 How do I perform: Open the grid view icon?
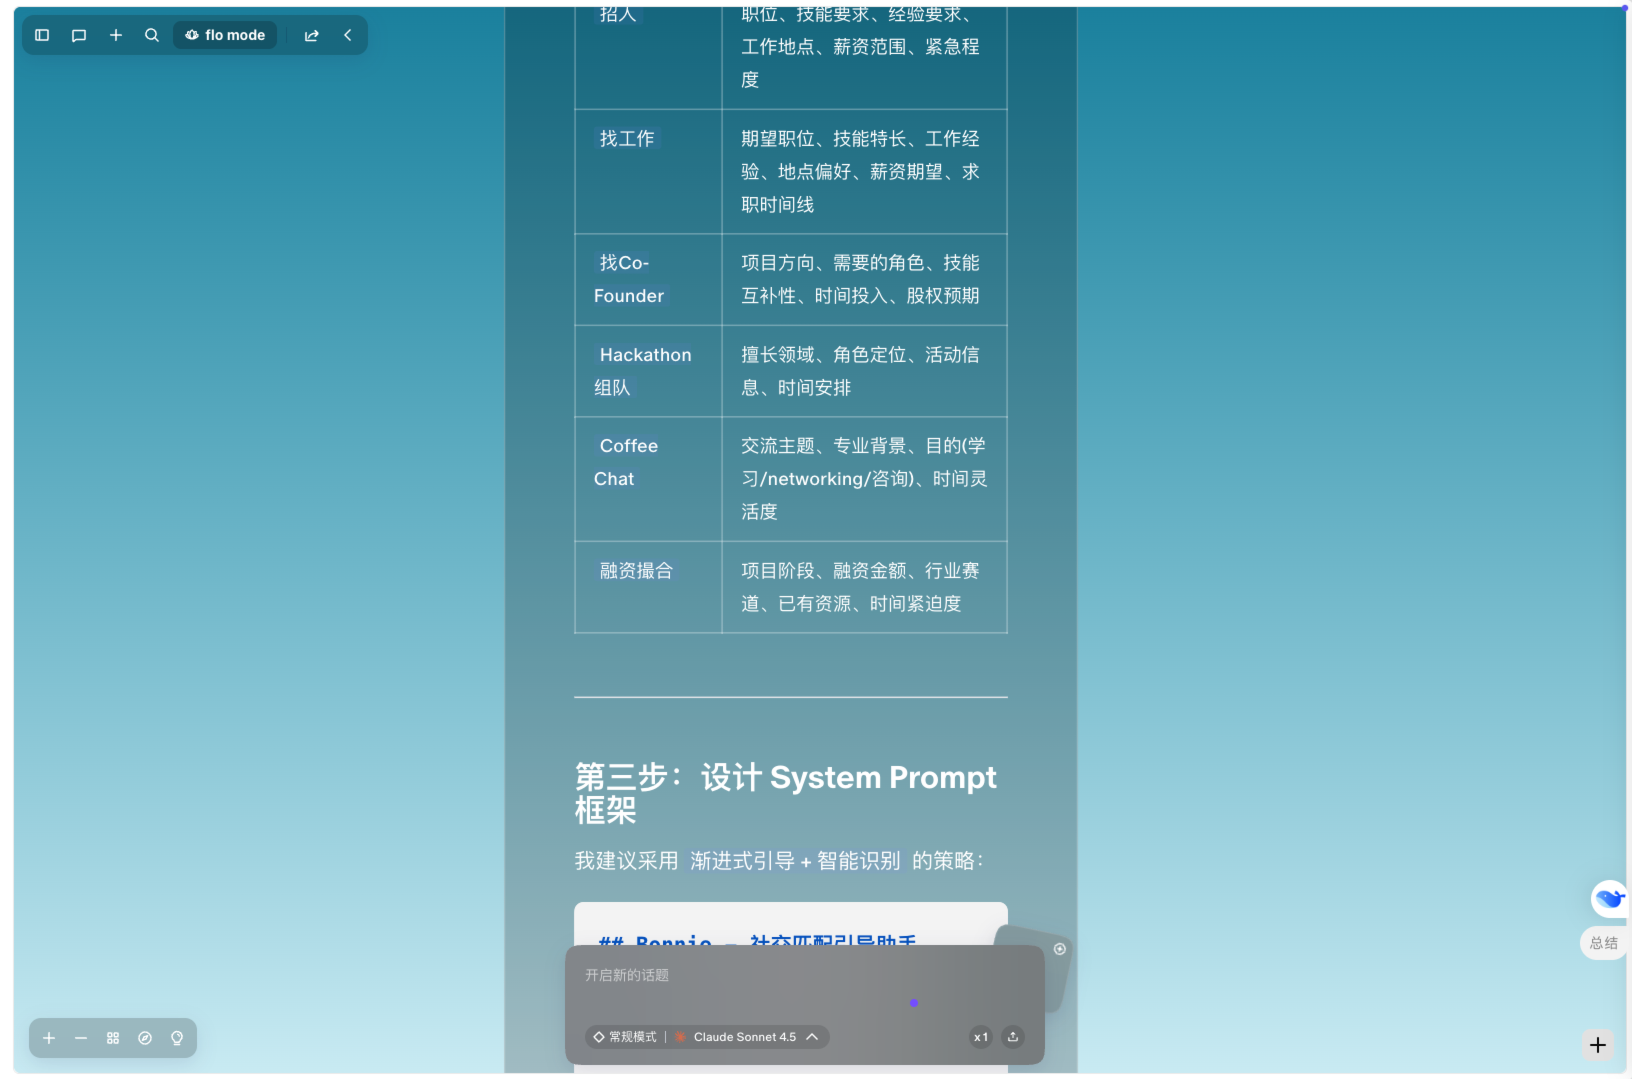click(113, 1038)
